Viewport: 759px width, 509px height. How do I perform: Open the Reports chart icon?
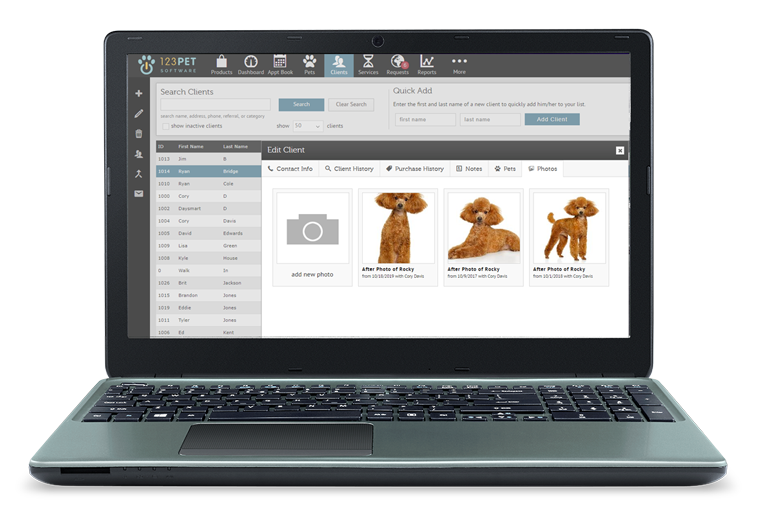pos(427,64)
